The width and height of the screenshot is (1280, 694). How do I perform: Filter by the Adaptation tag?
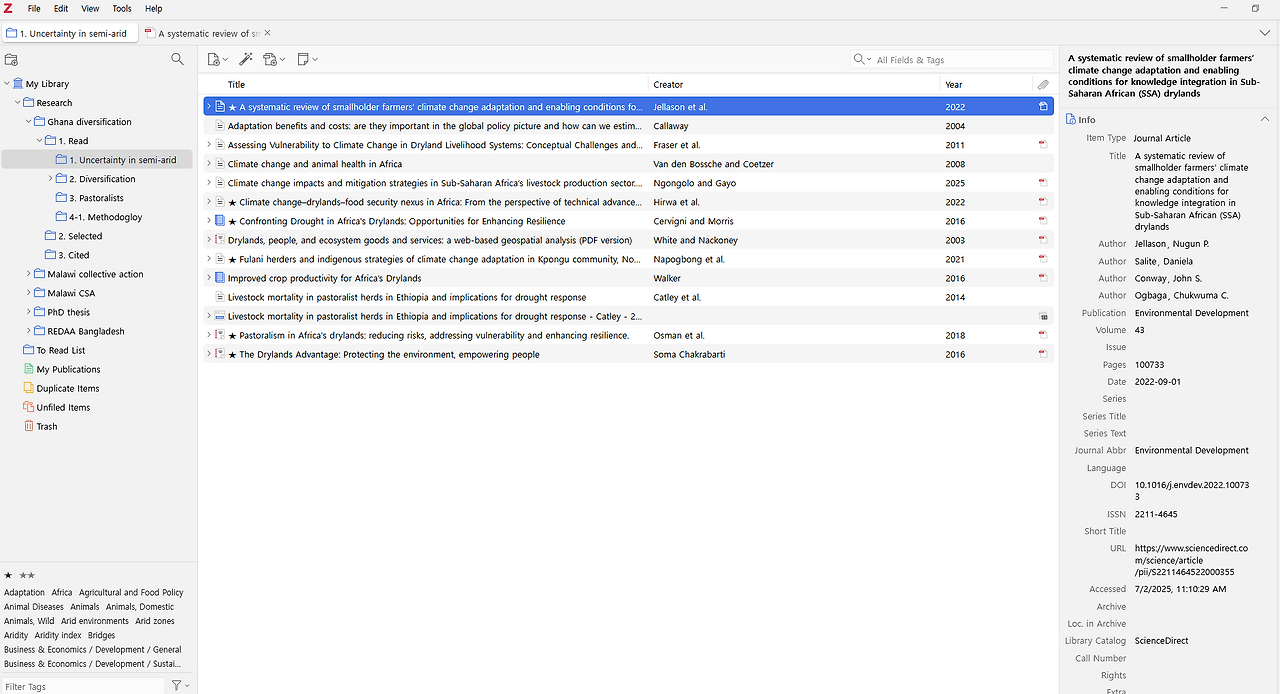point(24,593)
